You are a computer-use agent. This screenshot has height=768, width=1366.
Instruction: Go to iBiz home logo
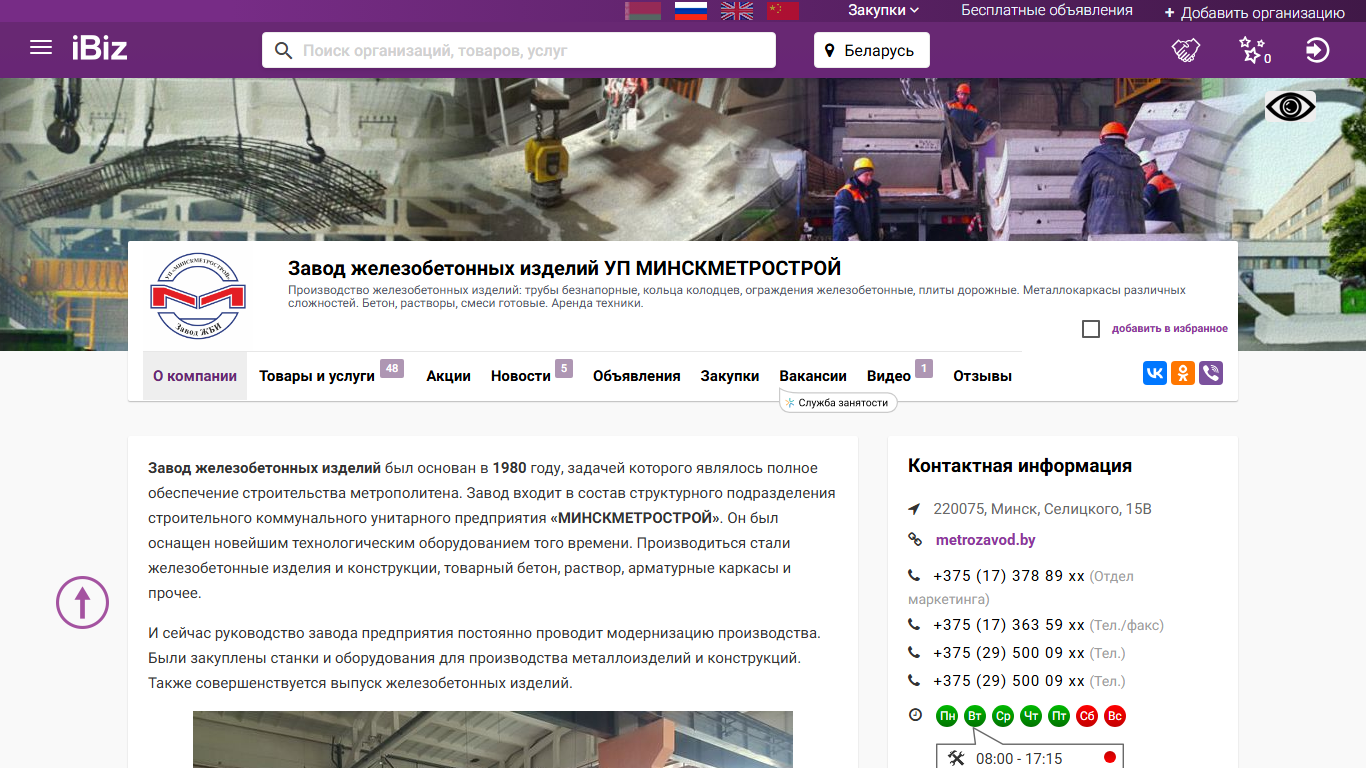pos(99,48)
